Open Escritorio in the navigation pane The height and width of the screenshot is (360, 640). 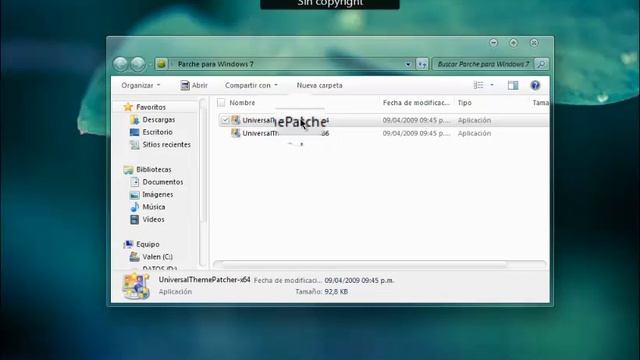(x=158, y=132)
